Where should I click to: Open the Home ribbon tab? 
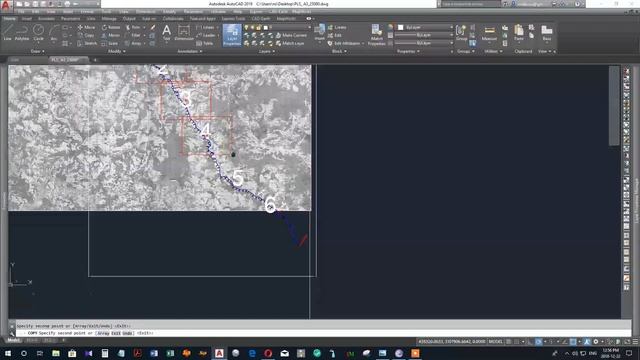pyautogui.click(x=9, y=19)
